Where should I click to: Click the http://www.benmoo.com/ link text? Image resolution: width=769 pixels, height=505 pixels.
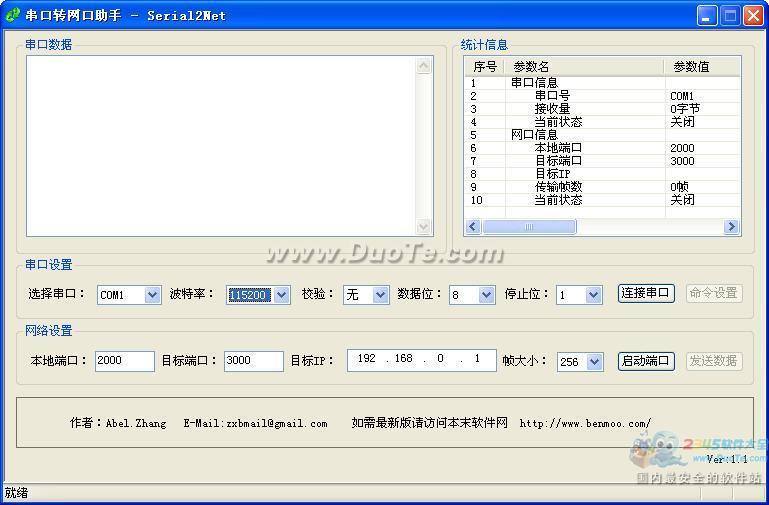pyautogui.click(x=586, y=423)
